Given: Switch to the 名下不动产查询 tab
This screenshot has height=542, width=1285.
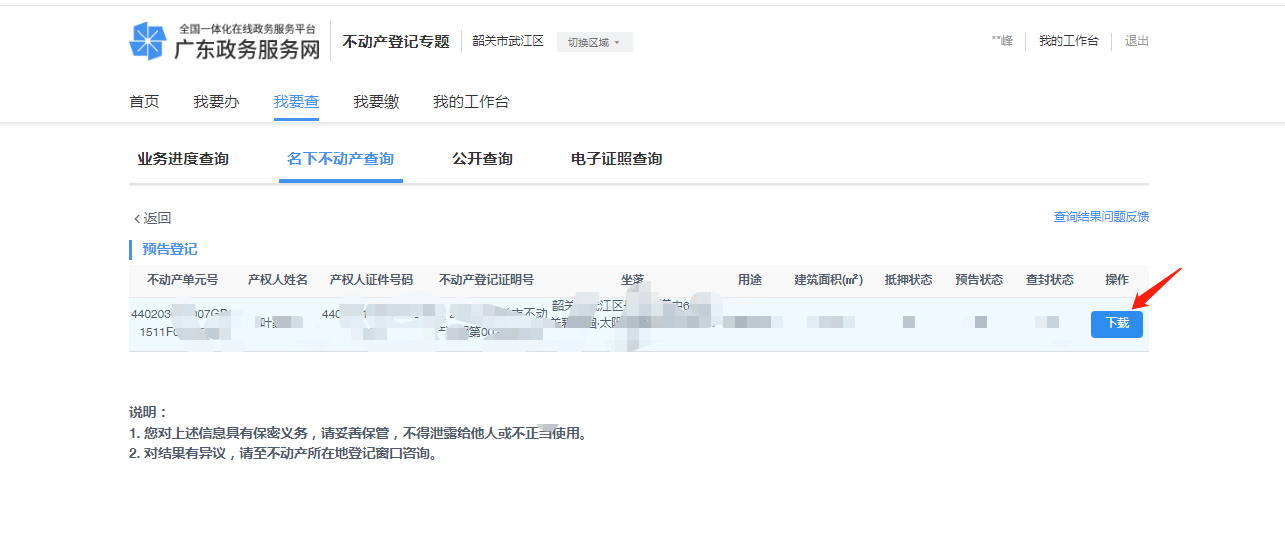Looking at the screenshot, I should click(340, 159).
